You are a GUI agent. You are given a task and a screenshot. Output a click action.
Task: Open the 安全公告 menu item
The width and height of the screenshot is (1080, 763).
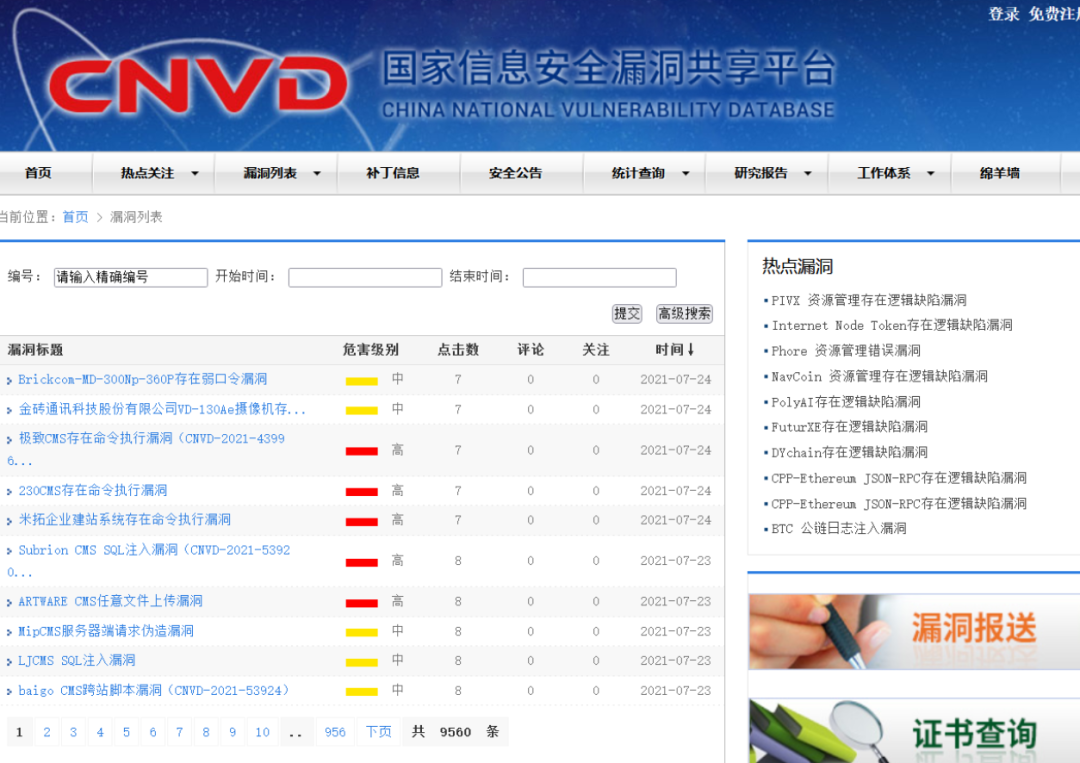pyautogui.click(x=515, y=173)
